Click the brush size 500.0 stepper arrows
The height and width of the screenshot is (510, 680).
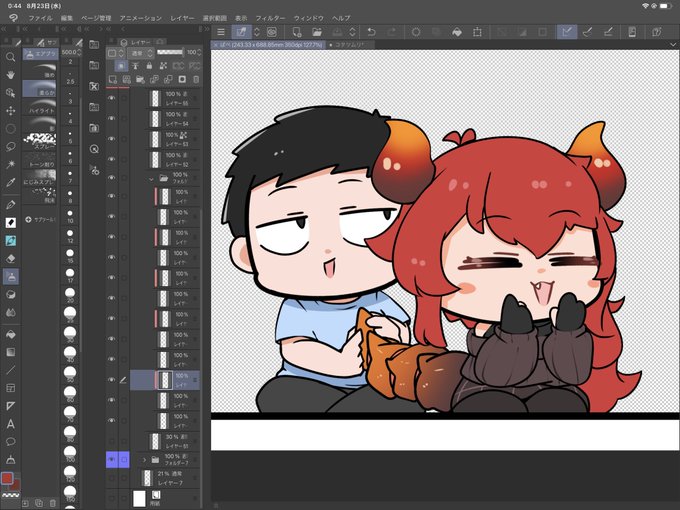79,52
